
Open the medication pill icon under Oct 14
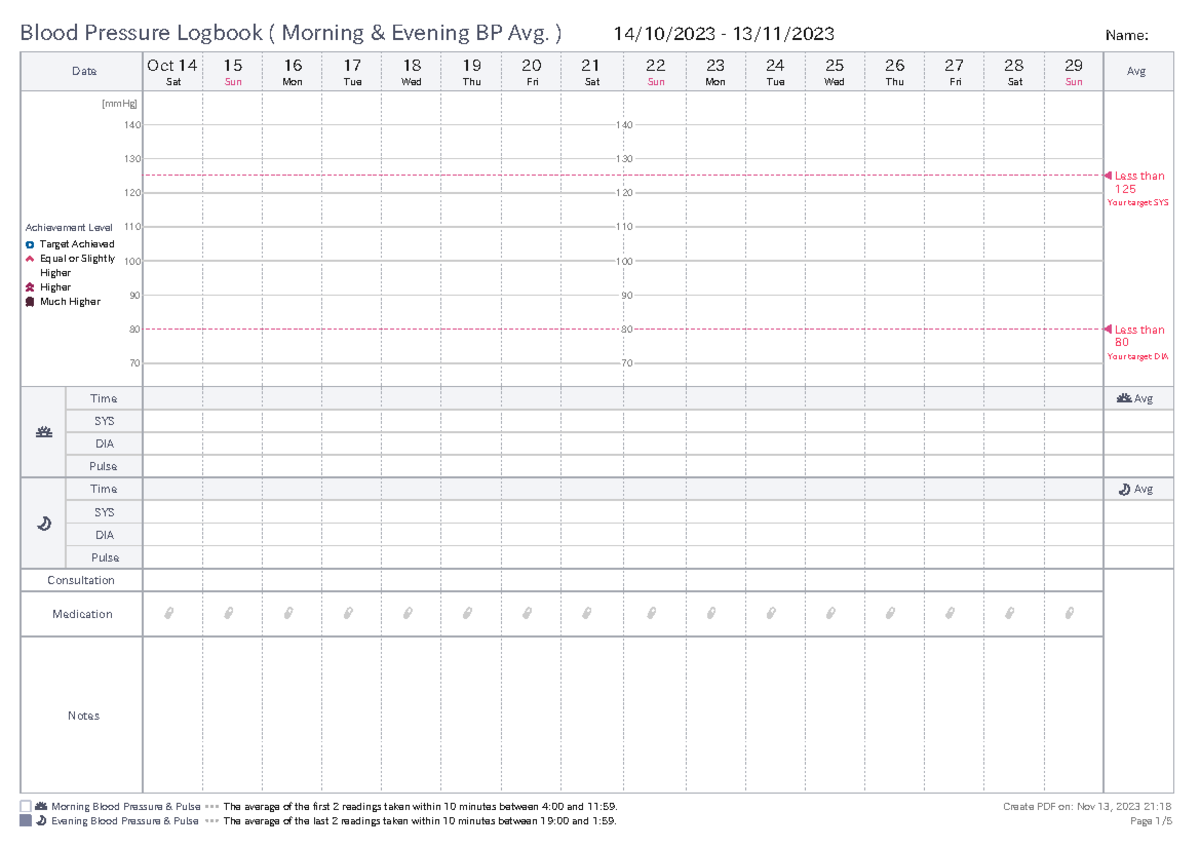167,613
